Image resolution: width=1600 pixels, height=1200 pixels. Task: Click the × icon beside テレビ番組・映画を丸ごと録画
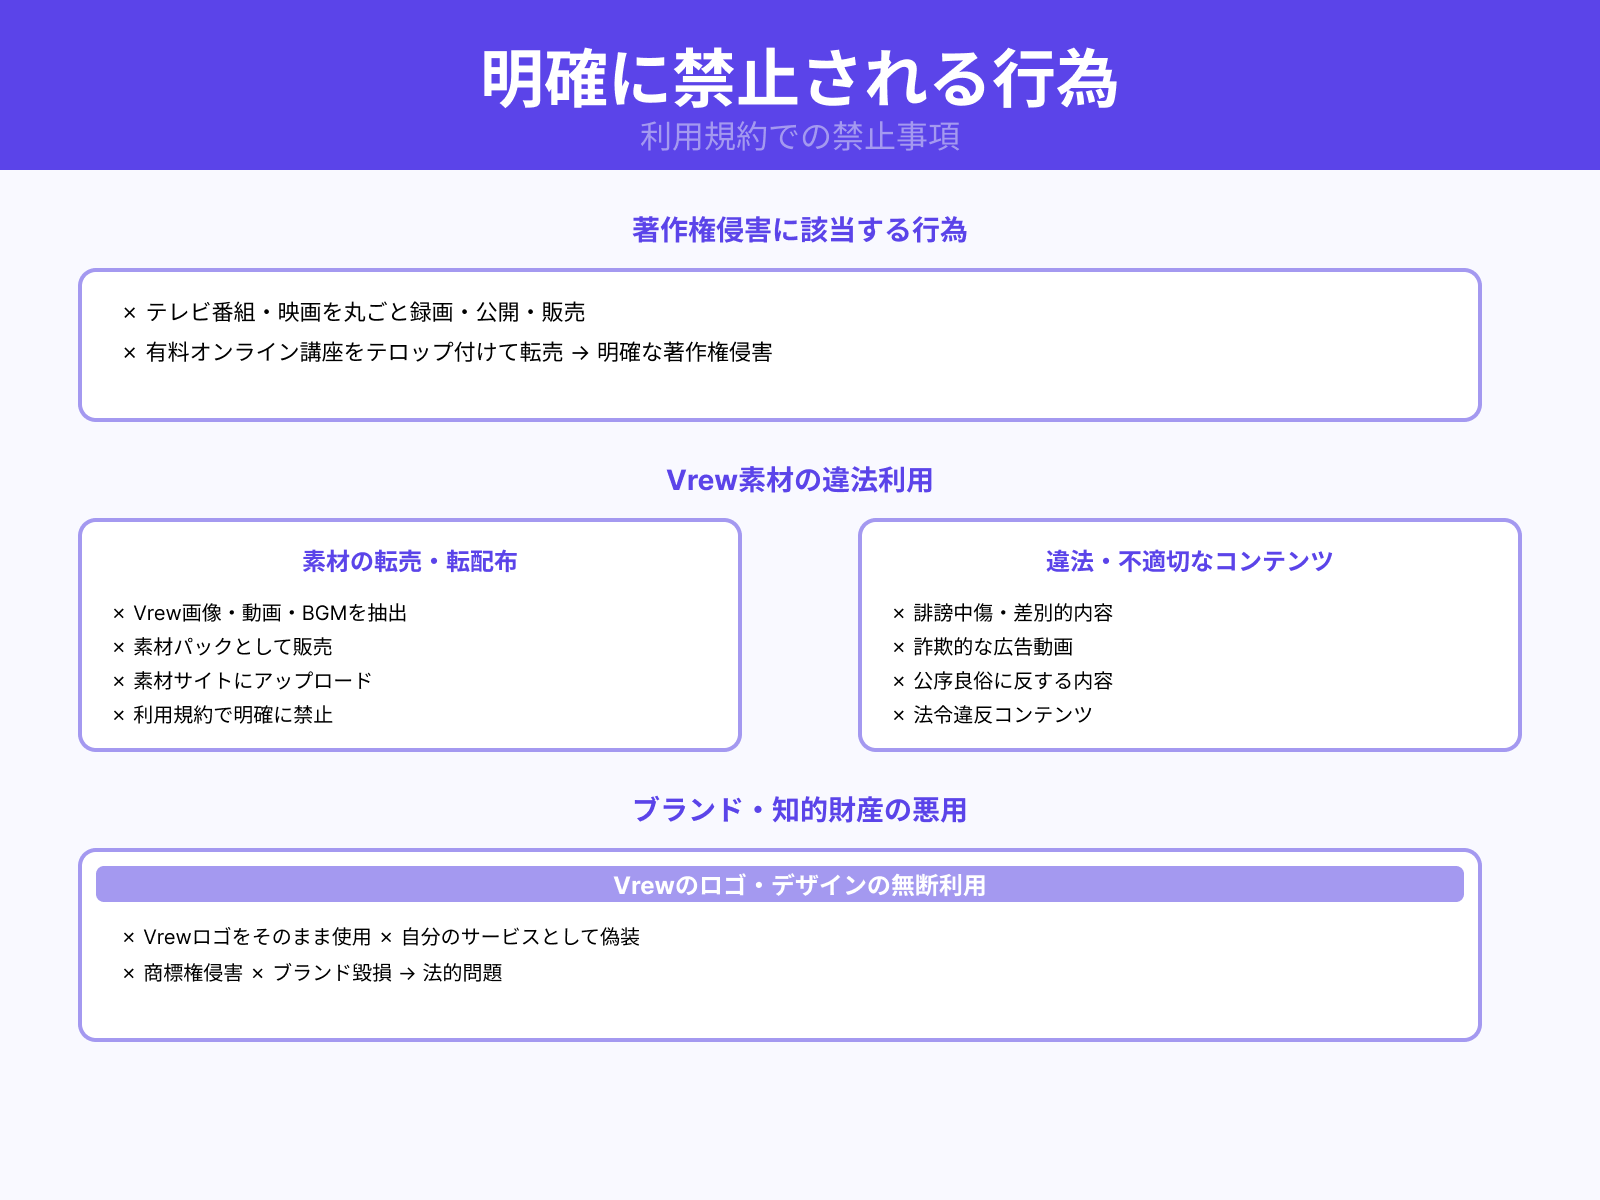point(128,313)
